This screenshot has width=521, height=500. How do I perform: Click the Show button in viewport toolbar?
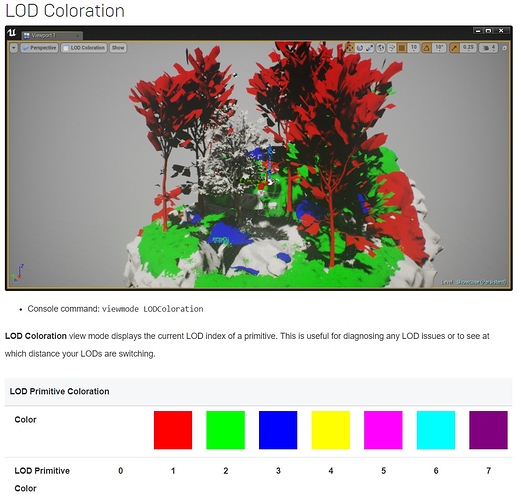coord(118,48)
